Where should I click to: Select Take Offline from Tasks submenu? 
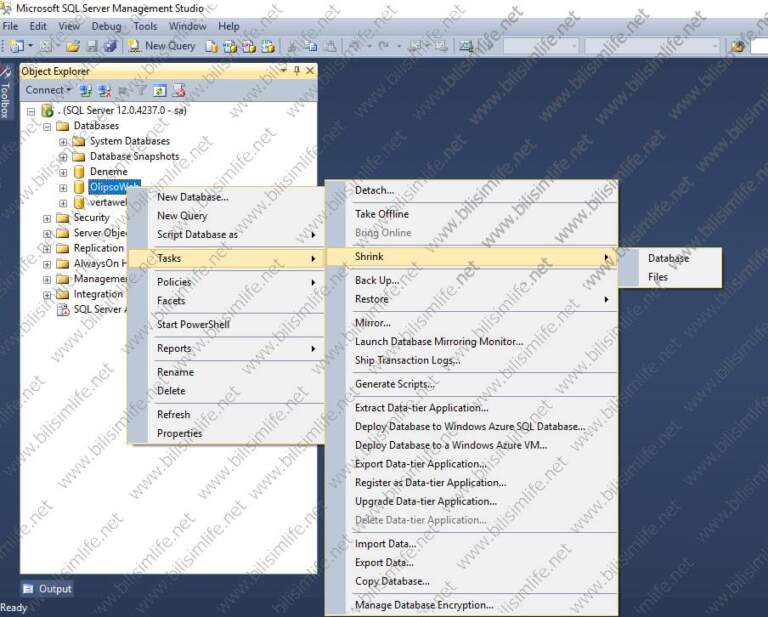click(381, 214)
